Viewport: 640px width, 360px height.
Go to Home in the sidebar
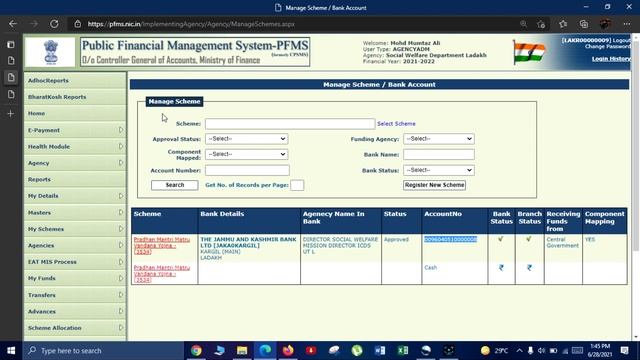click(75, 113)
